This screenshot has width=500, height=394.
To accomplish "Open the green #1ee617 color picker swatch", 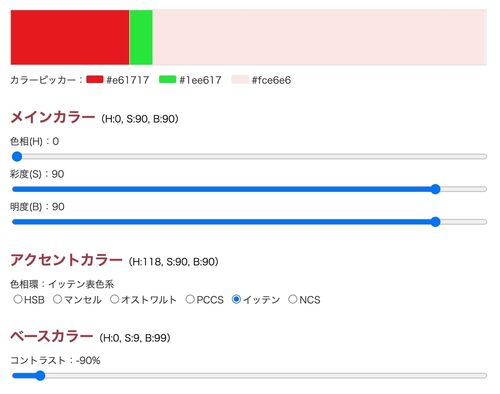I will [167, 79].
